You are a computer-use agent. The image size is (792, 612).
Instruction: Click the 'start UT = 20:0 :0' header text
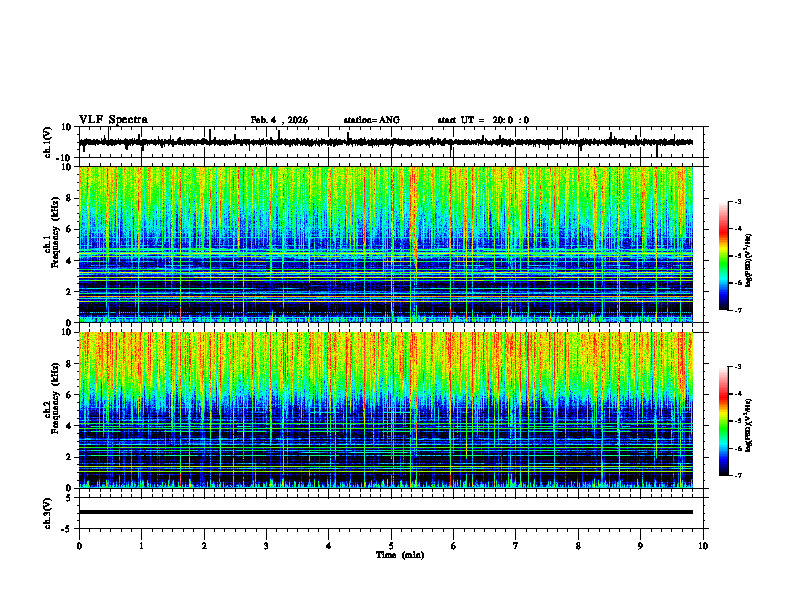tap(483, 120)
